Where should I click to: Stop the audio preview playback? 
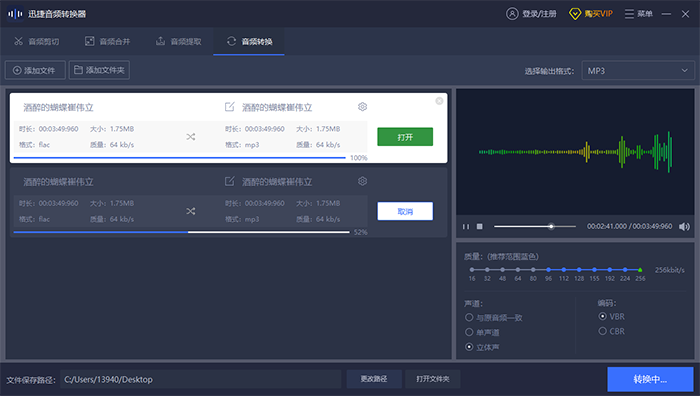(x=479, y=226)
